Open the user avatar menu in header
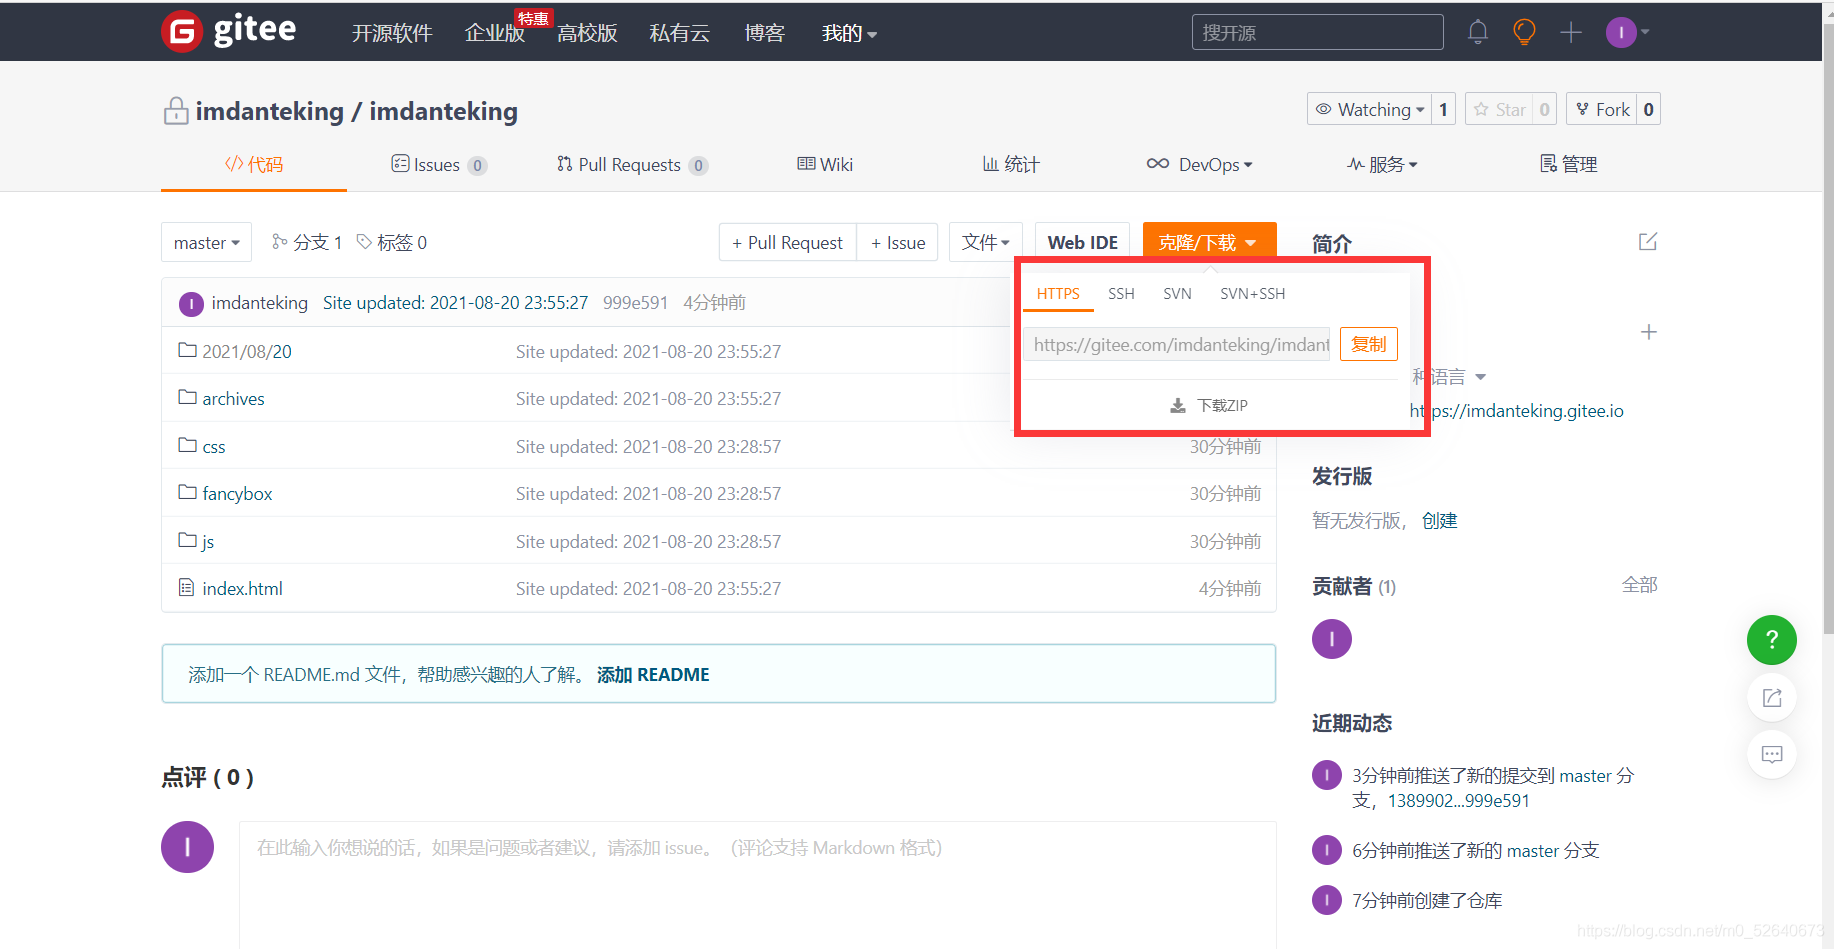 tap(1627, 32)
